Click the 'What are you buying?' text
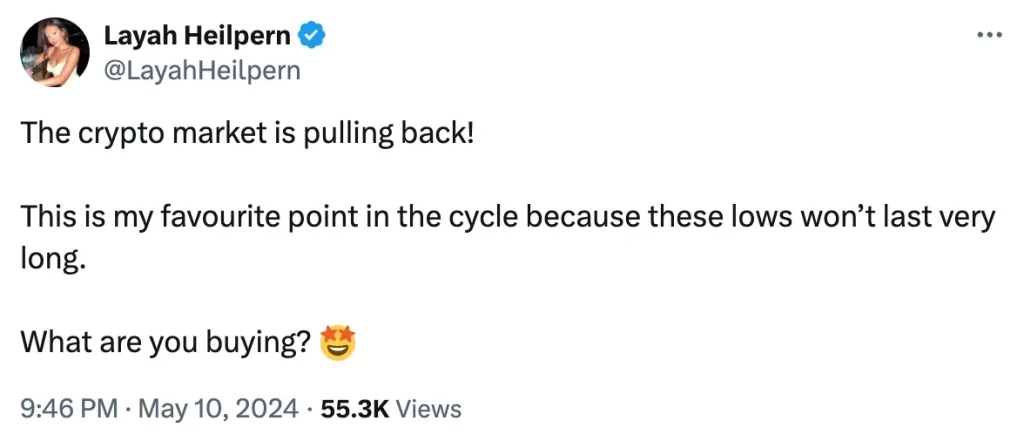Image resolution: width=1024 pixels, height=448 pixels. pos(167,344)
